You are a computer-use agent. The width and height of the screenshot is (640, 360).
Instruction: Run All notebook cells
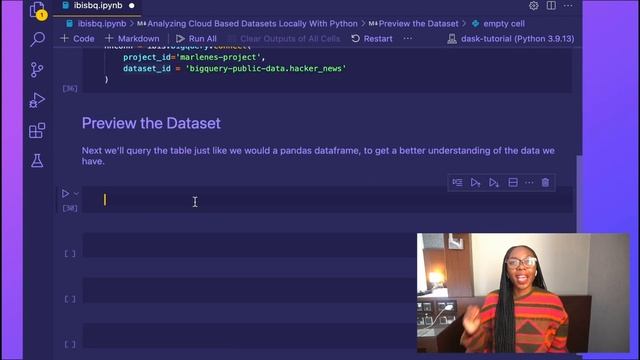[x=196, y=39]
